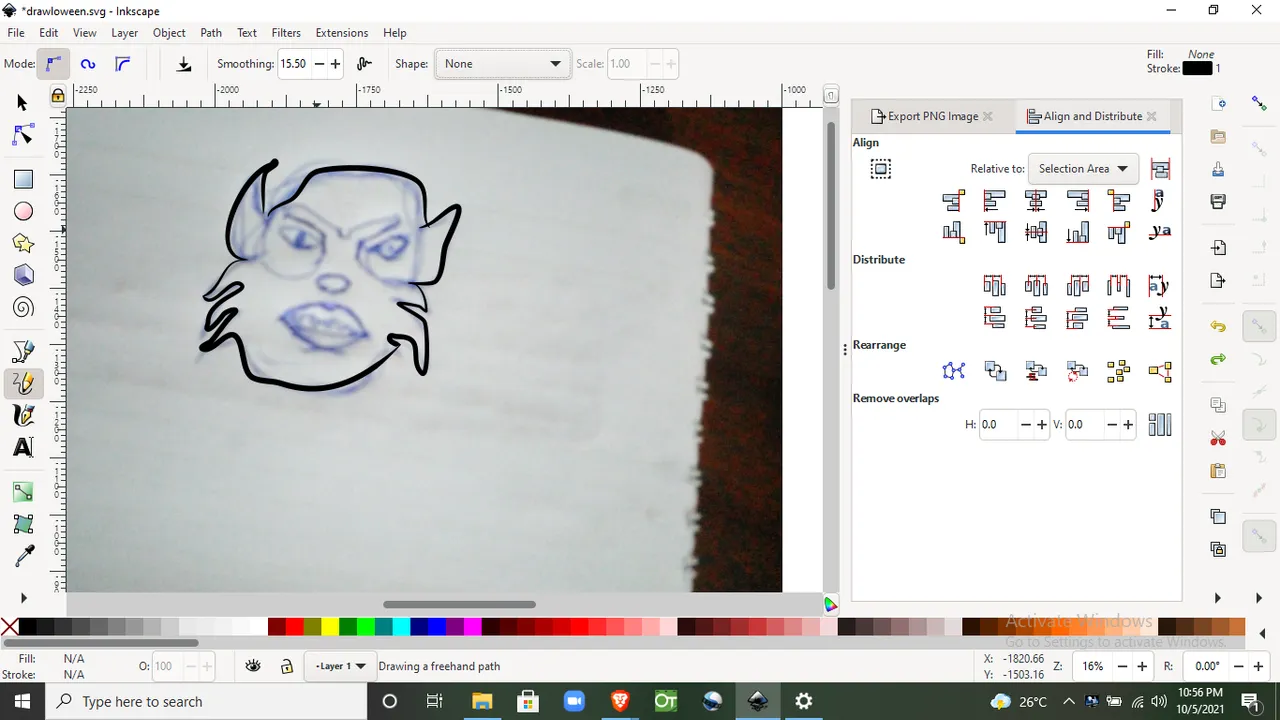1280x720 pixels.
Task: Open the Extensions menu
Action: click(x=342, y=33)
